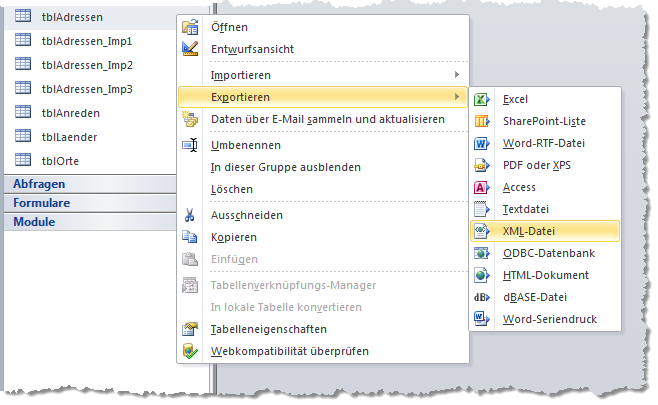The image size is (658, 405).
Task: Click the table icon beside tblLaender
Action: click(x=23, y=136)
